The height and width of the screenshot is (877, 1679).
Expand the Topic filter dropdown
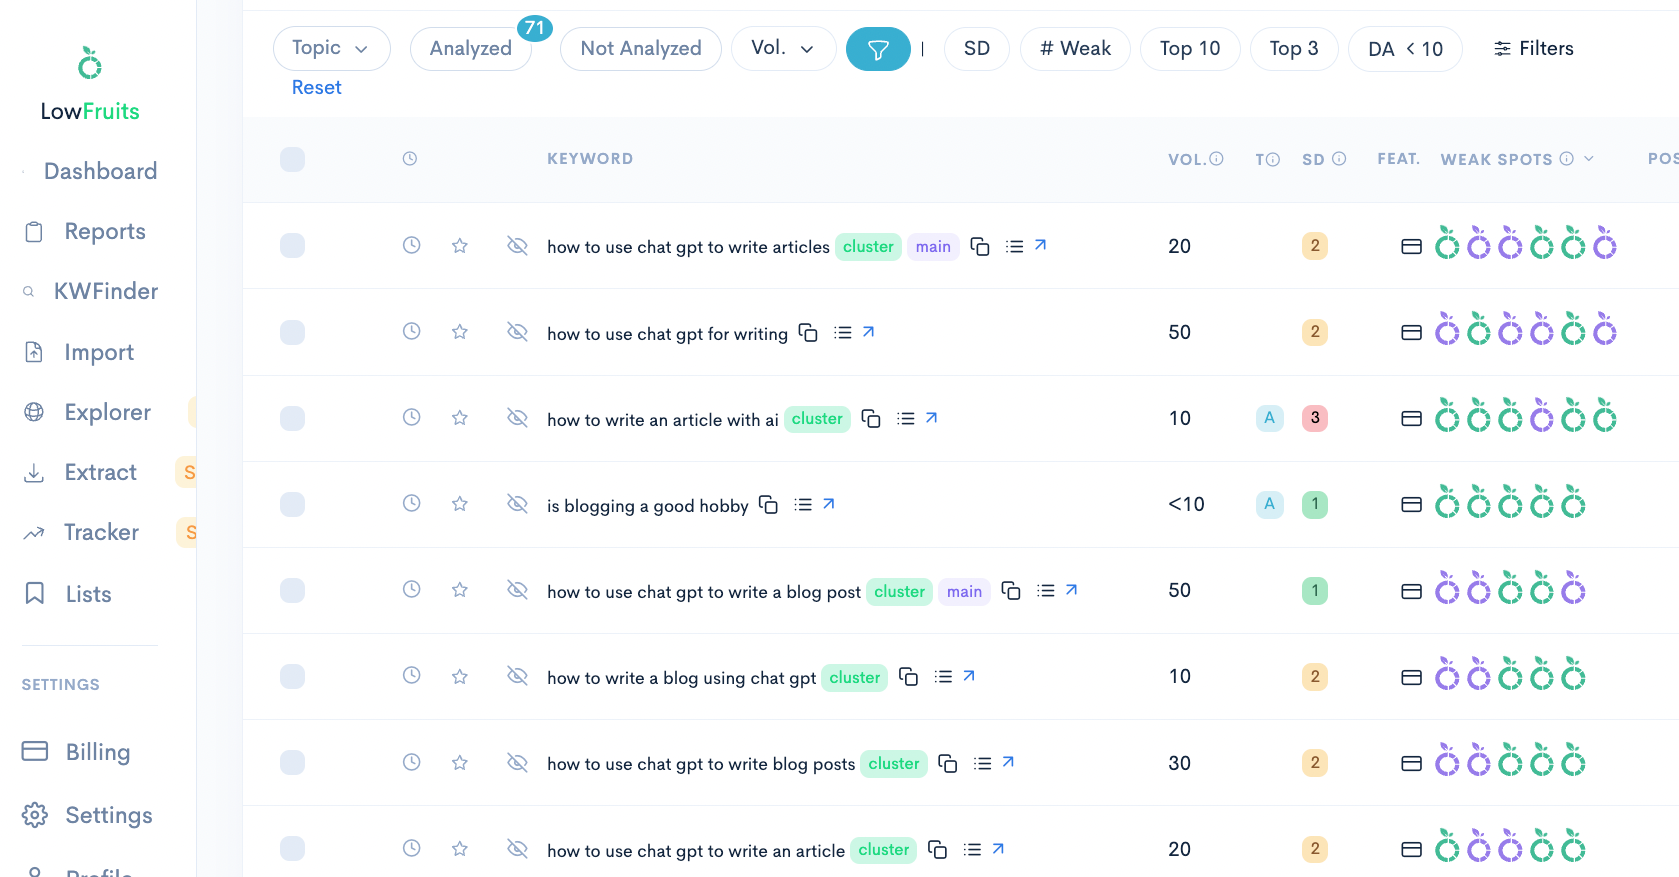click(331, 48)
